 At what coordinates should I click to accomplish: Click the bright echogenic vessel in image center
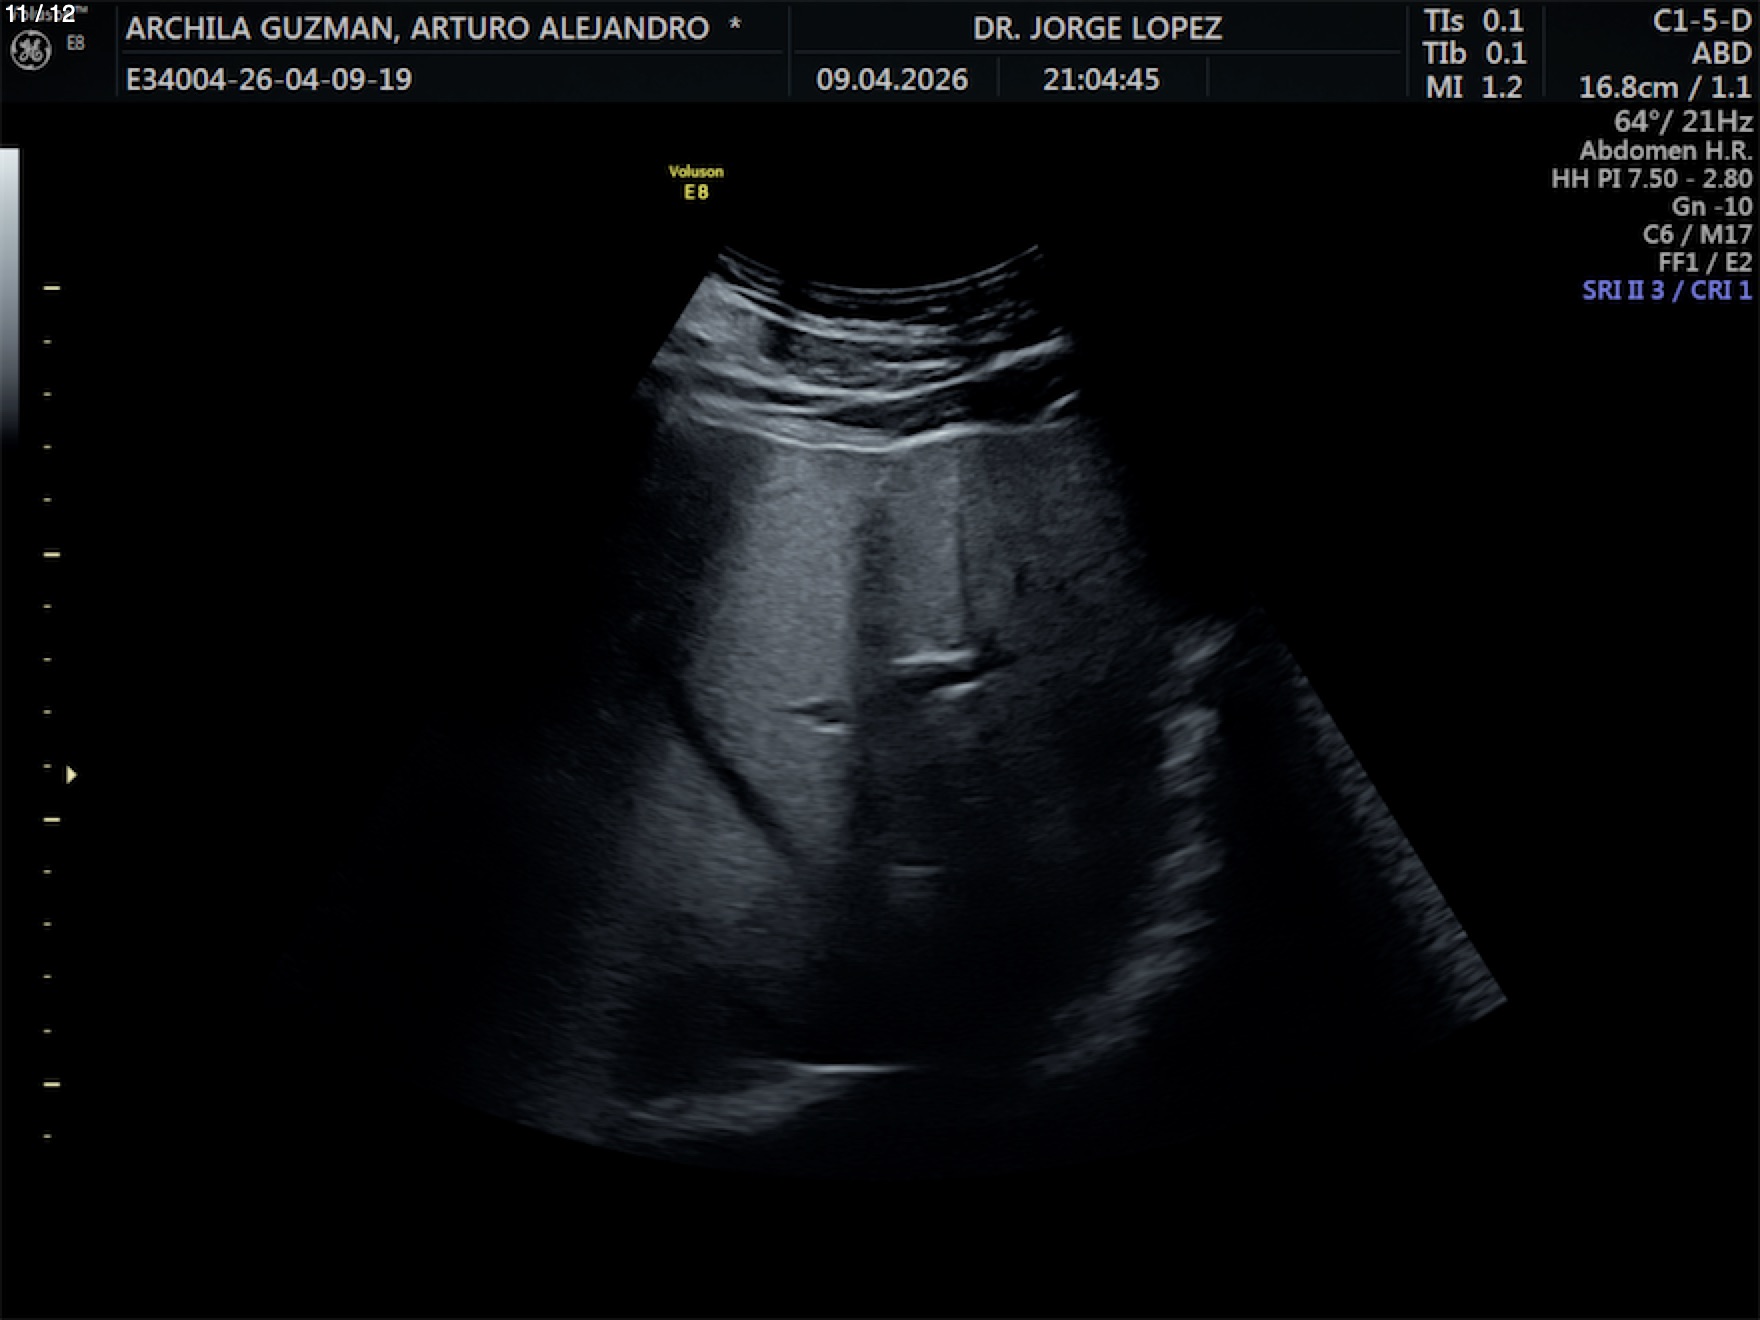(x=937, y=661)
